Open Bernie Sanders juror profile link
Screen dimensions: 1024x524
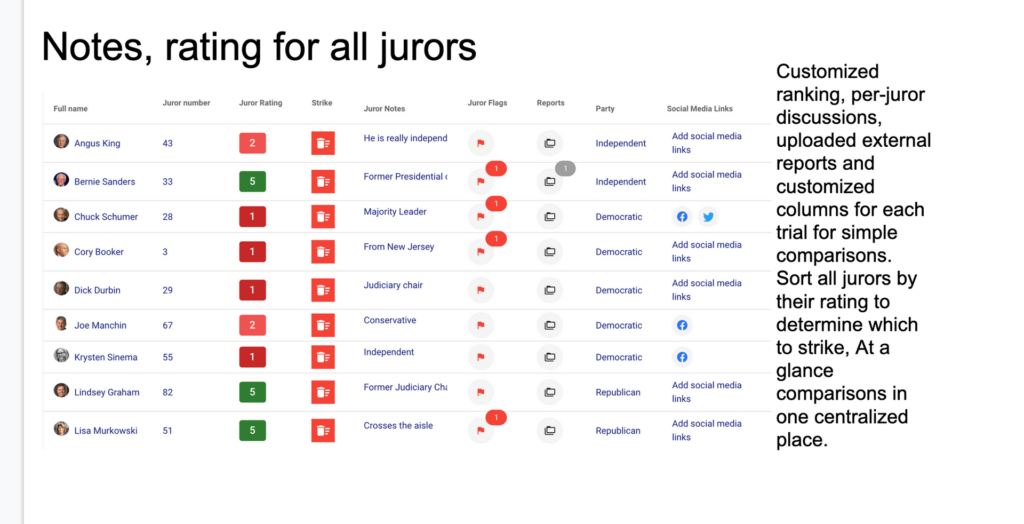click(104, 182)
